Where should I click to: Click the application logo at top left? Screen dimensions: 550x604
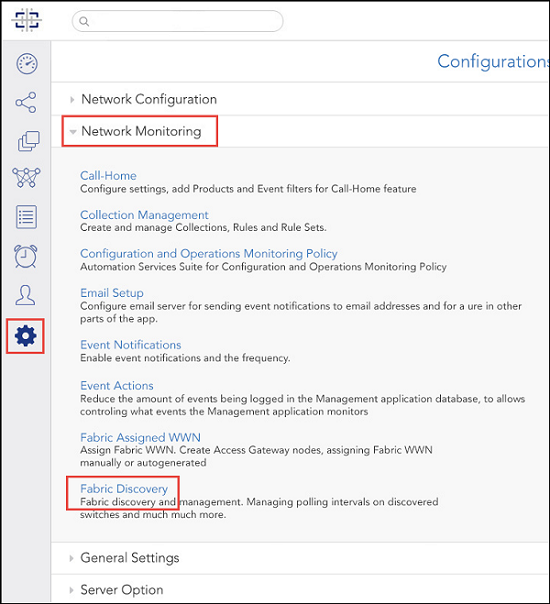coord(27,20)
